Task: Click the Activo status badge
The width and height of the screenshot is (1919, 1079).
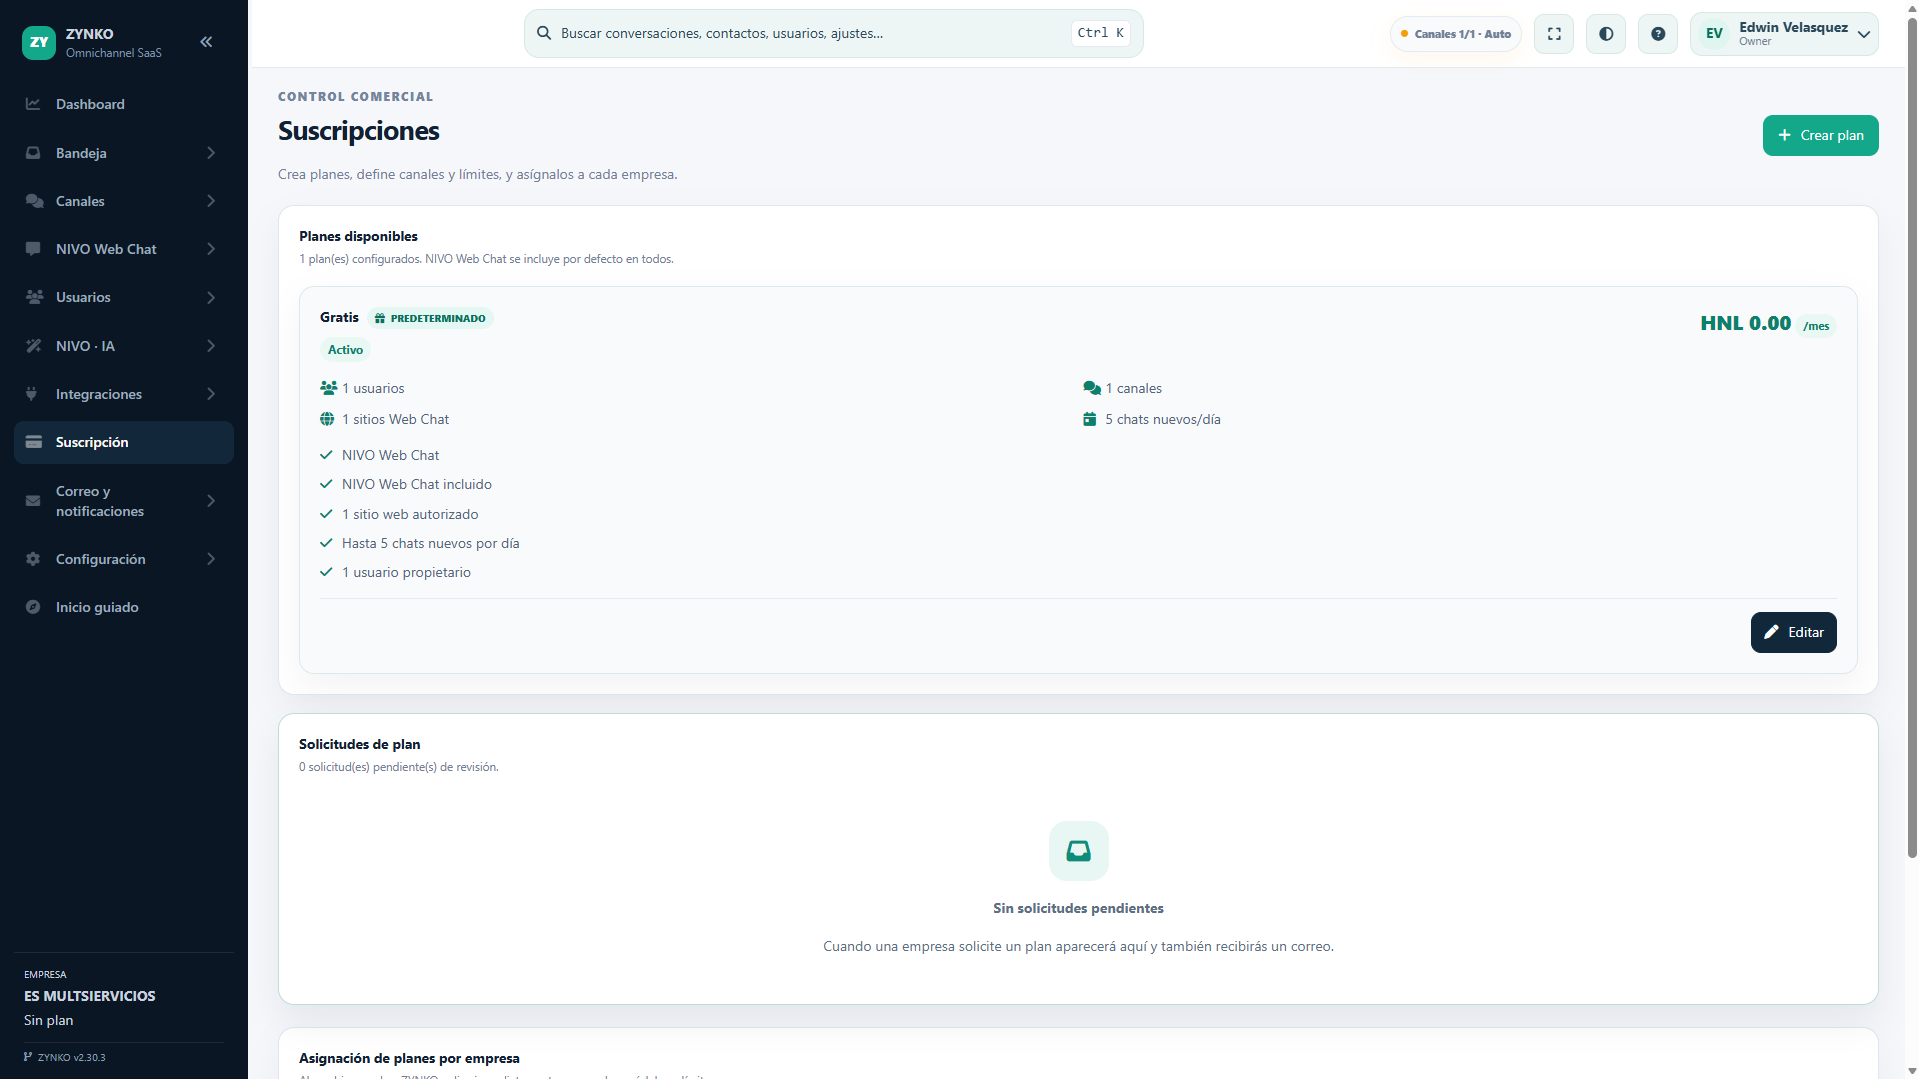Action: click(345, 350)
